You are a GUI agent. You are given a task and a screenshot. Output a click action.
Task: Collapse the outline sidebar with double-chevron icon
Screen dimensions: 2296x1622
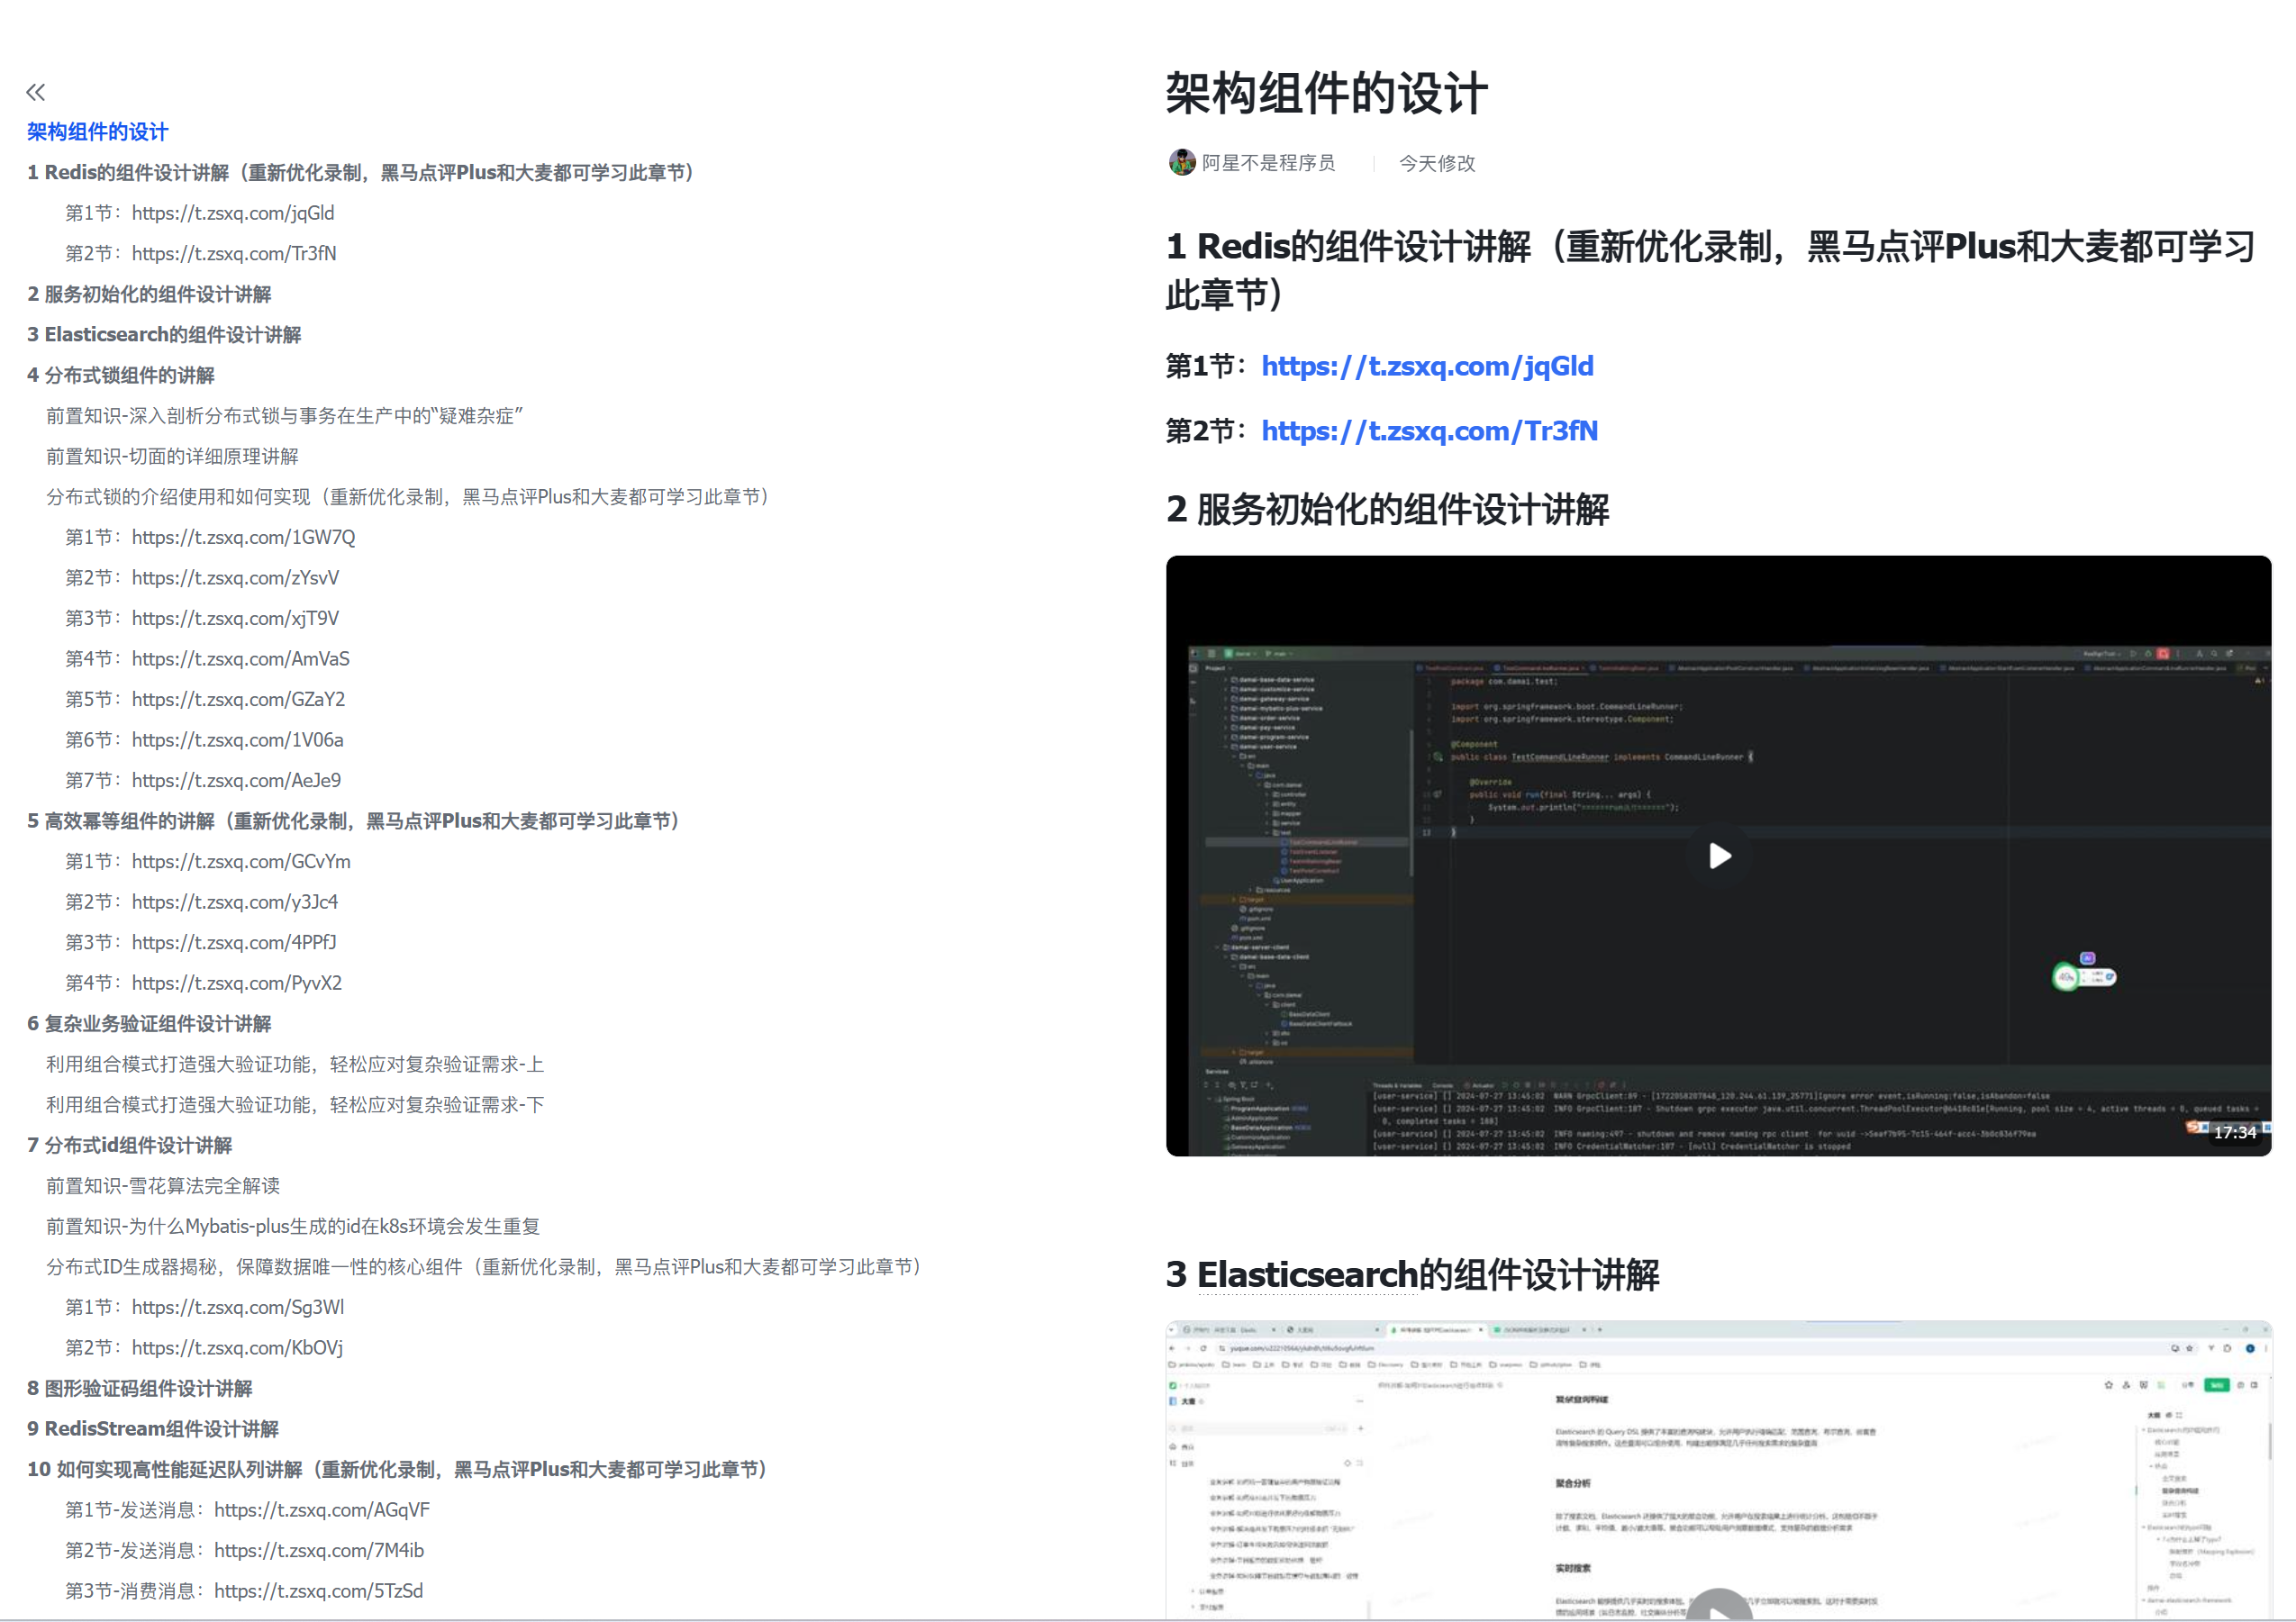click(35, 92)
